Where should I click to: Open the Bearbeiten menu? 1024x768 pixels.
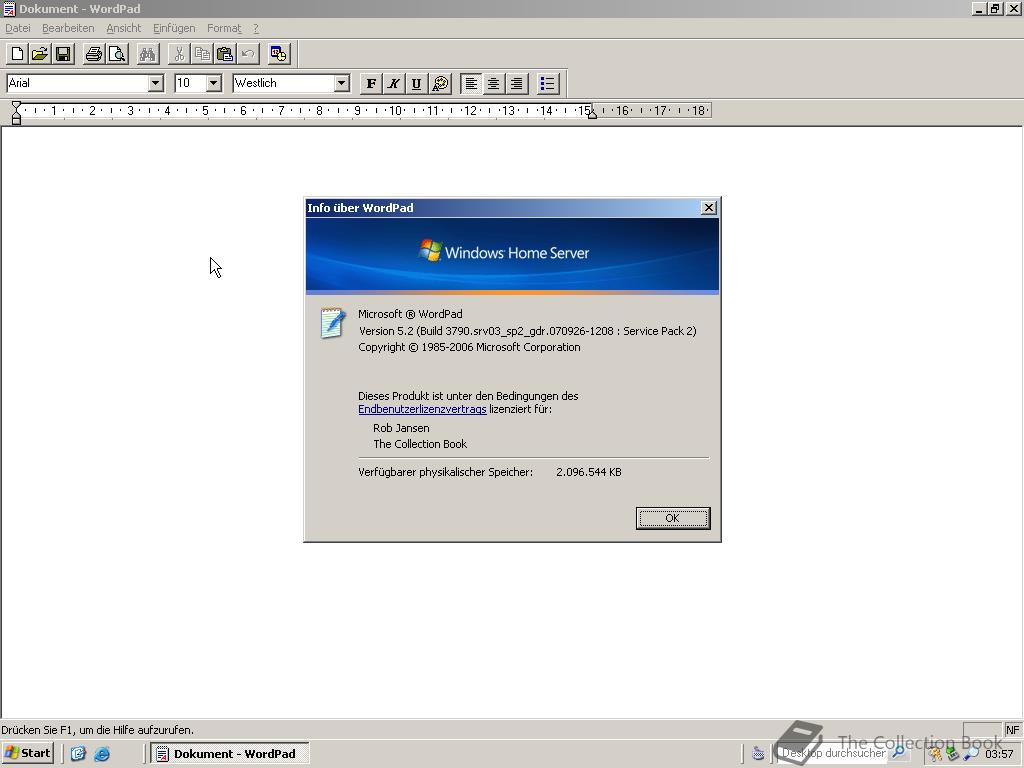click(x=68, y=28)
